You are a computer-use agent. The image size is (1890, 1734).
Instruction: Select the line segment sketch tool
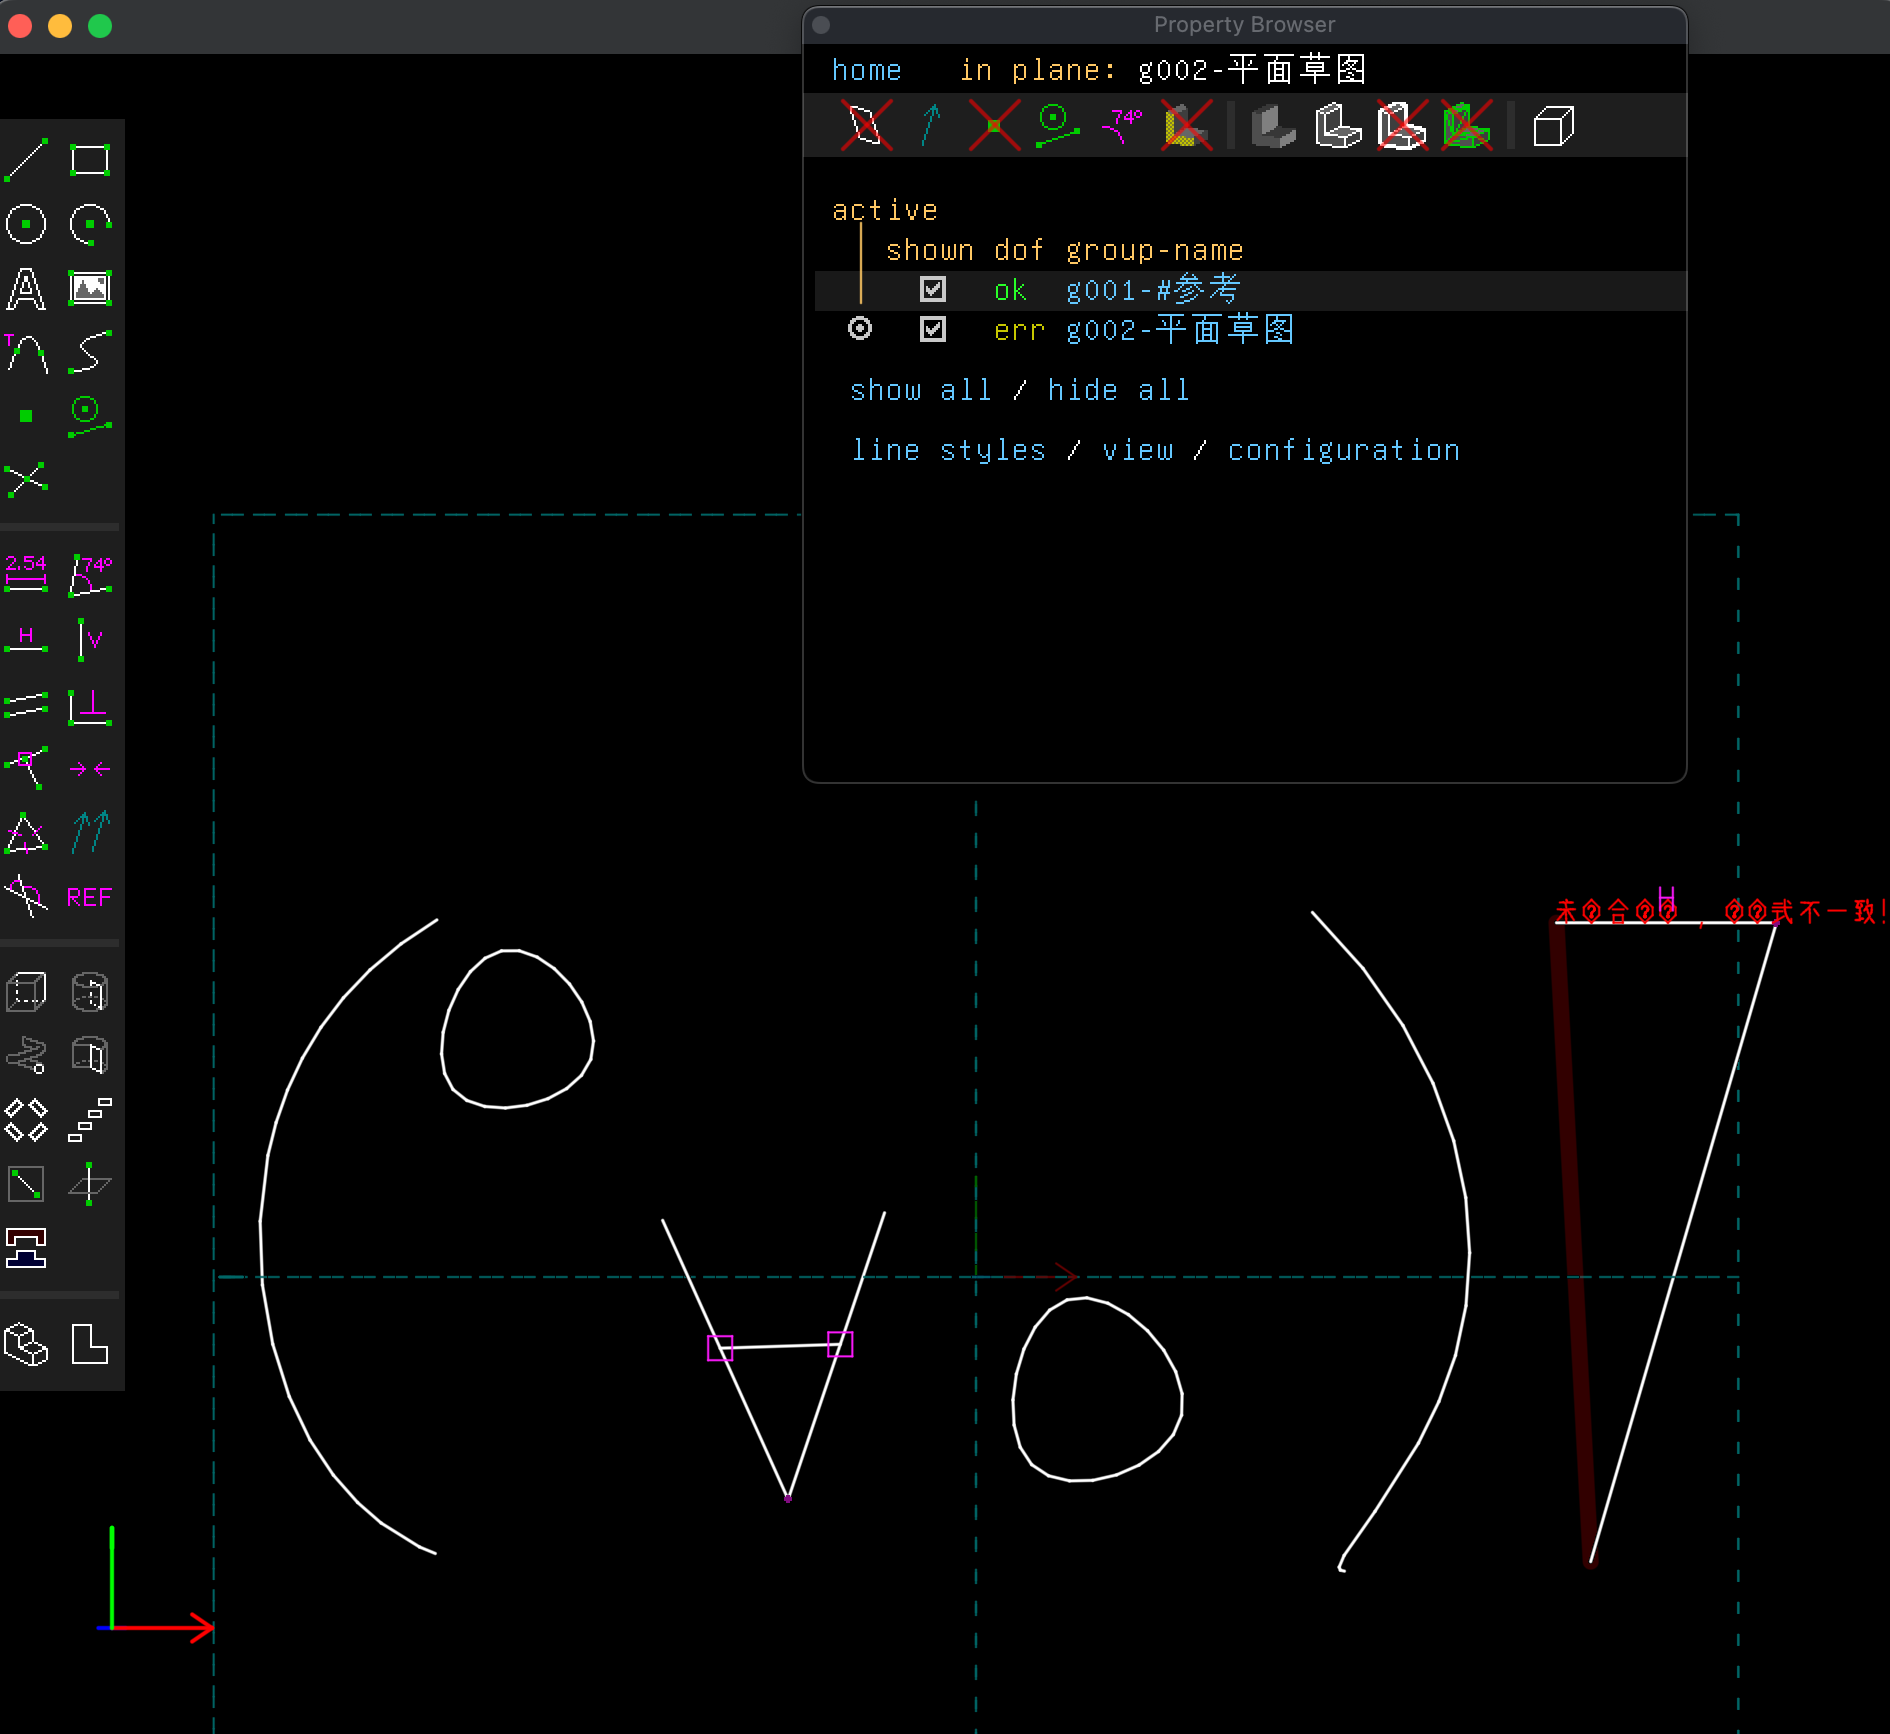(x=27, y=160)
